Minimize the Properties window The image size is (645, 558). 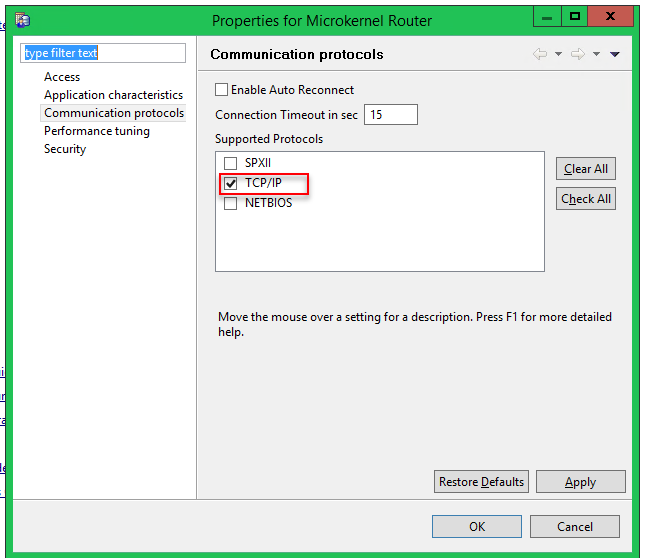(547, 17)
